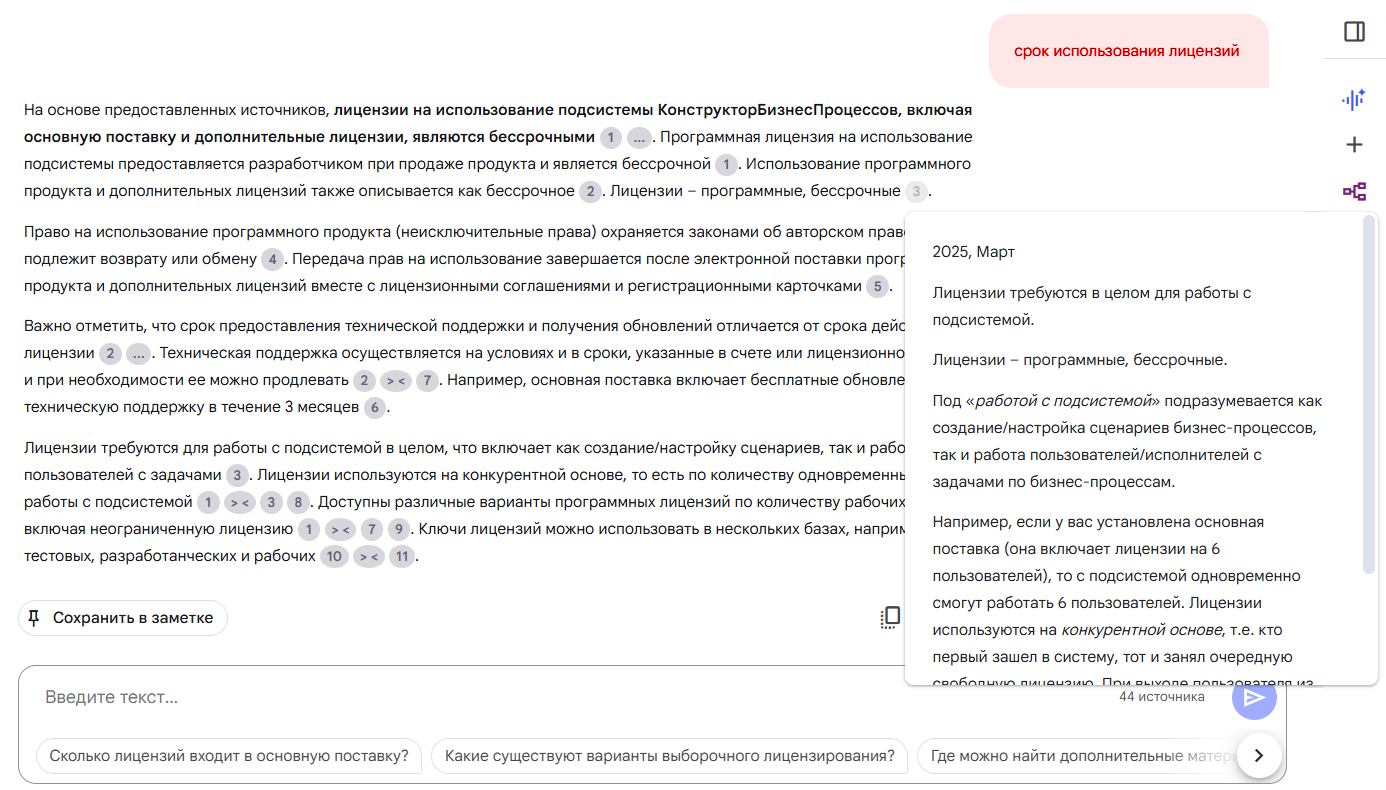Open the mind map icon in sidebar
Viewport: 1386px width, 790px height.
[1354, 191]
